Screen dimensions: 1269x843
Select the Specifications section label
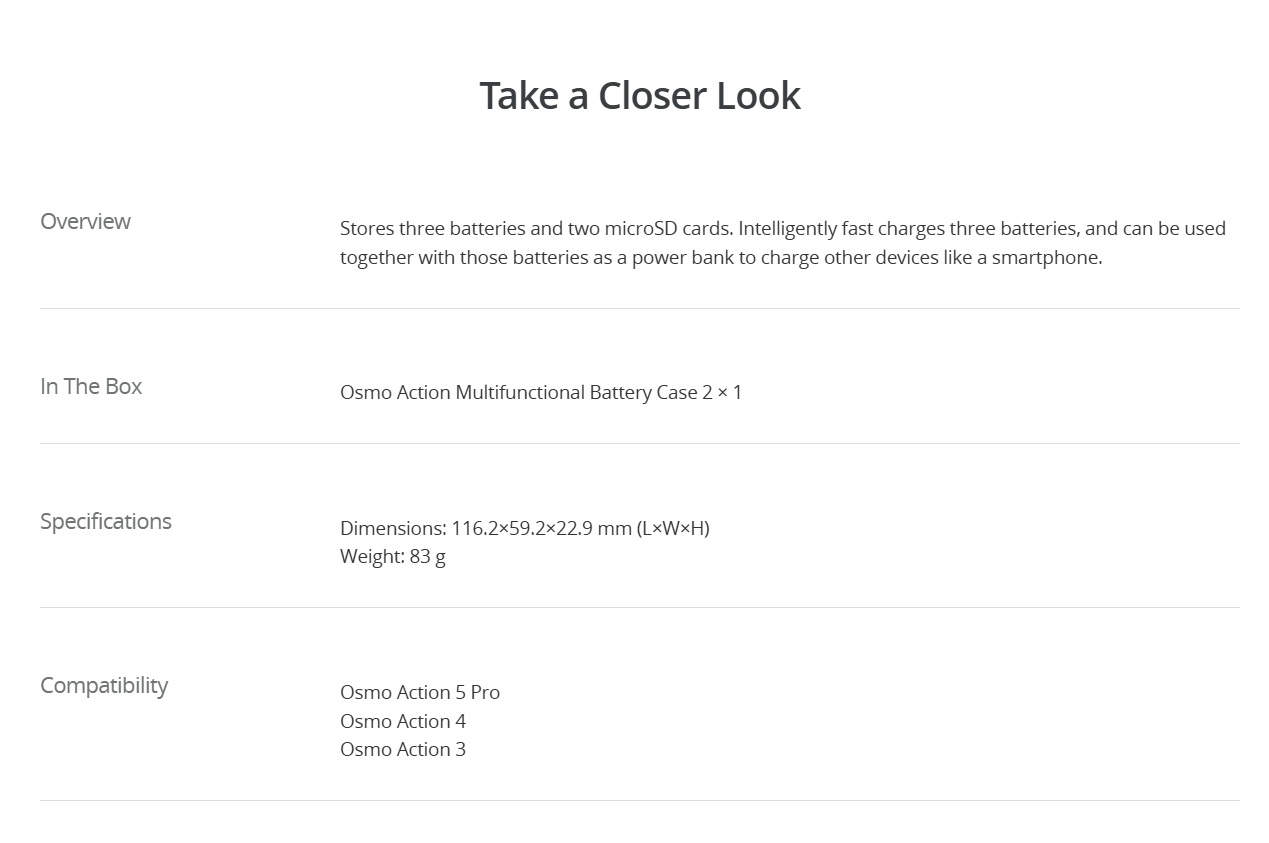106,521
